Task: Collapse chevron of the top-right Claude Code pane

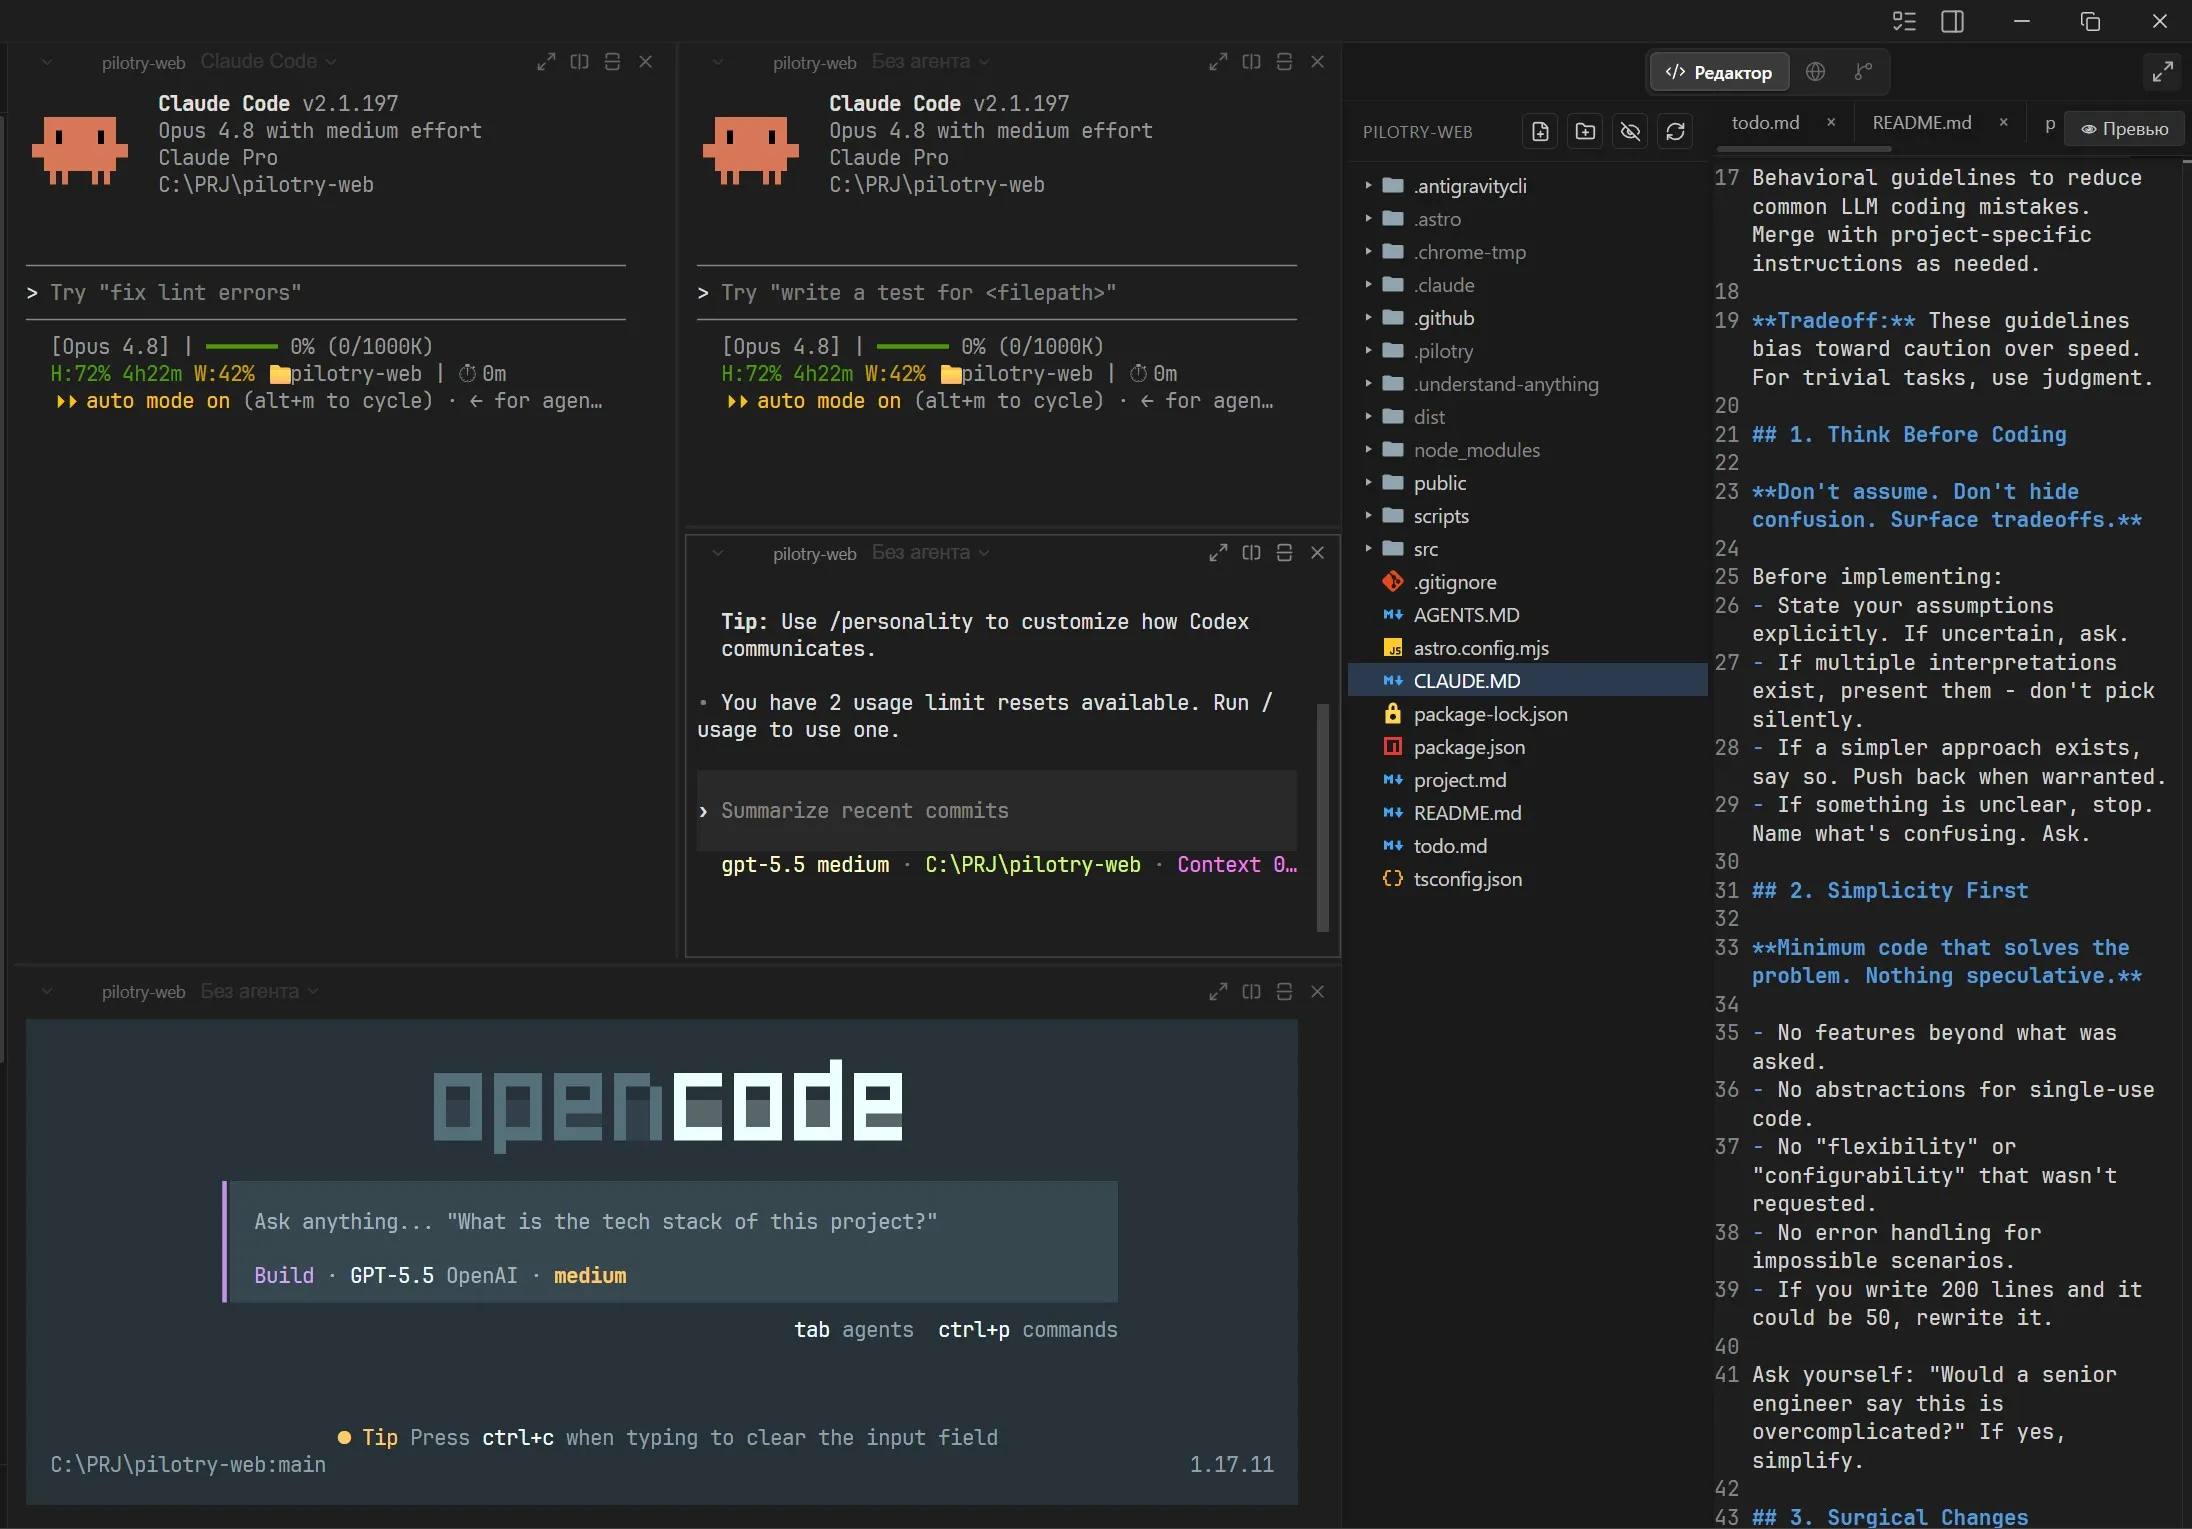Action: click(x=717, y=62)
